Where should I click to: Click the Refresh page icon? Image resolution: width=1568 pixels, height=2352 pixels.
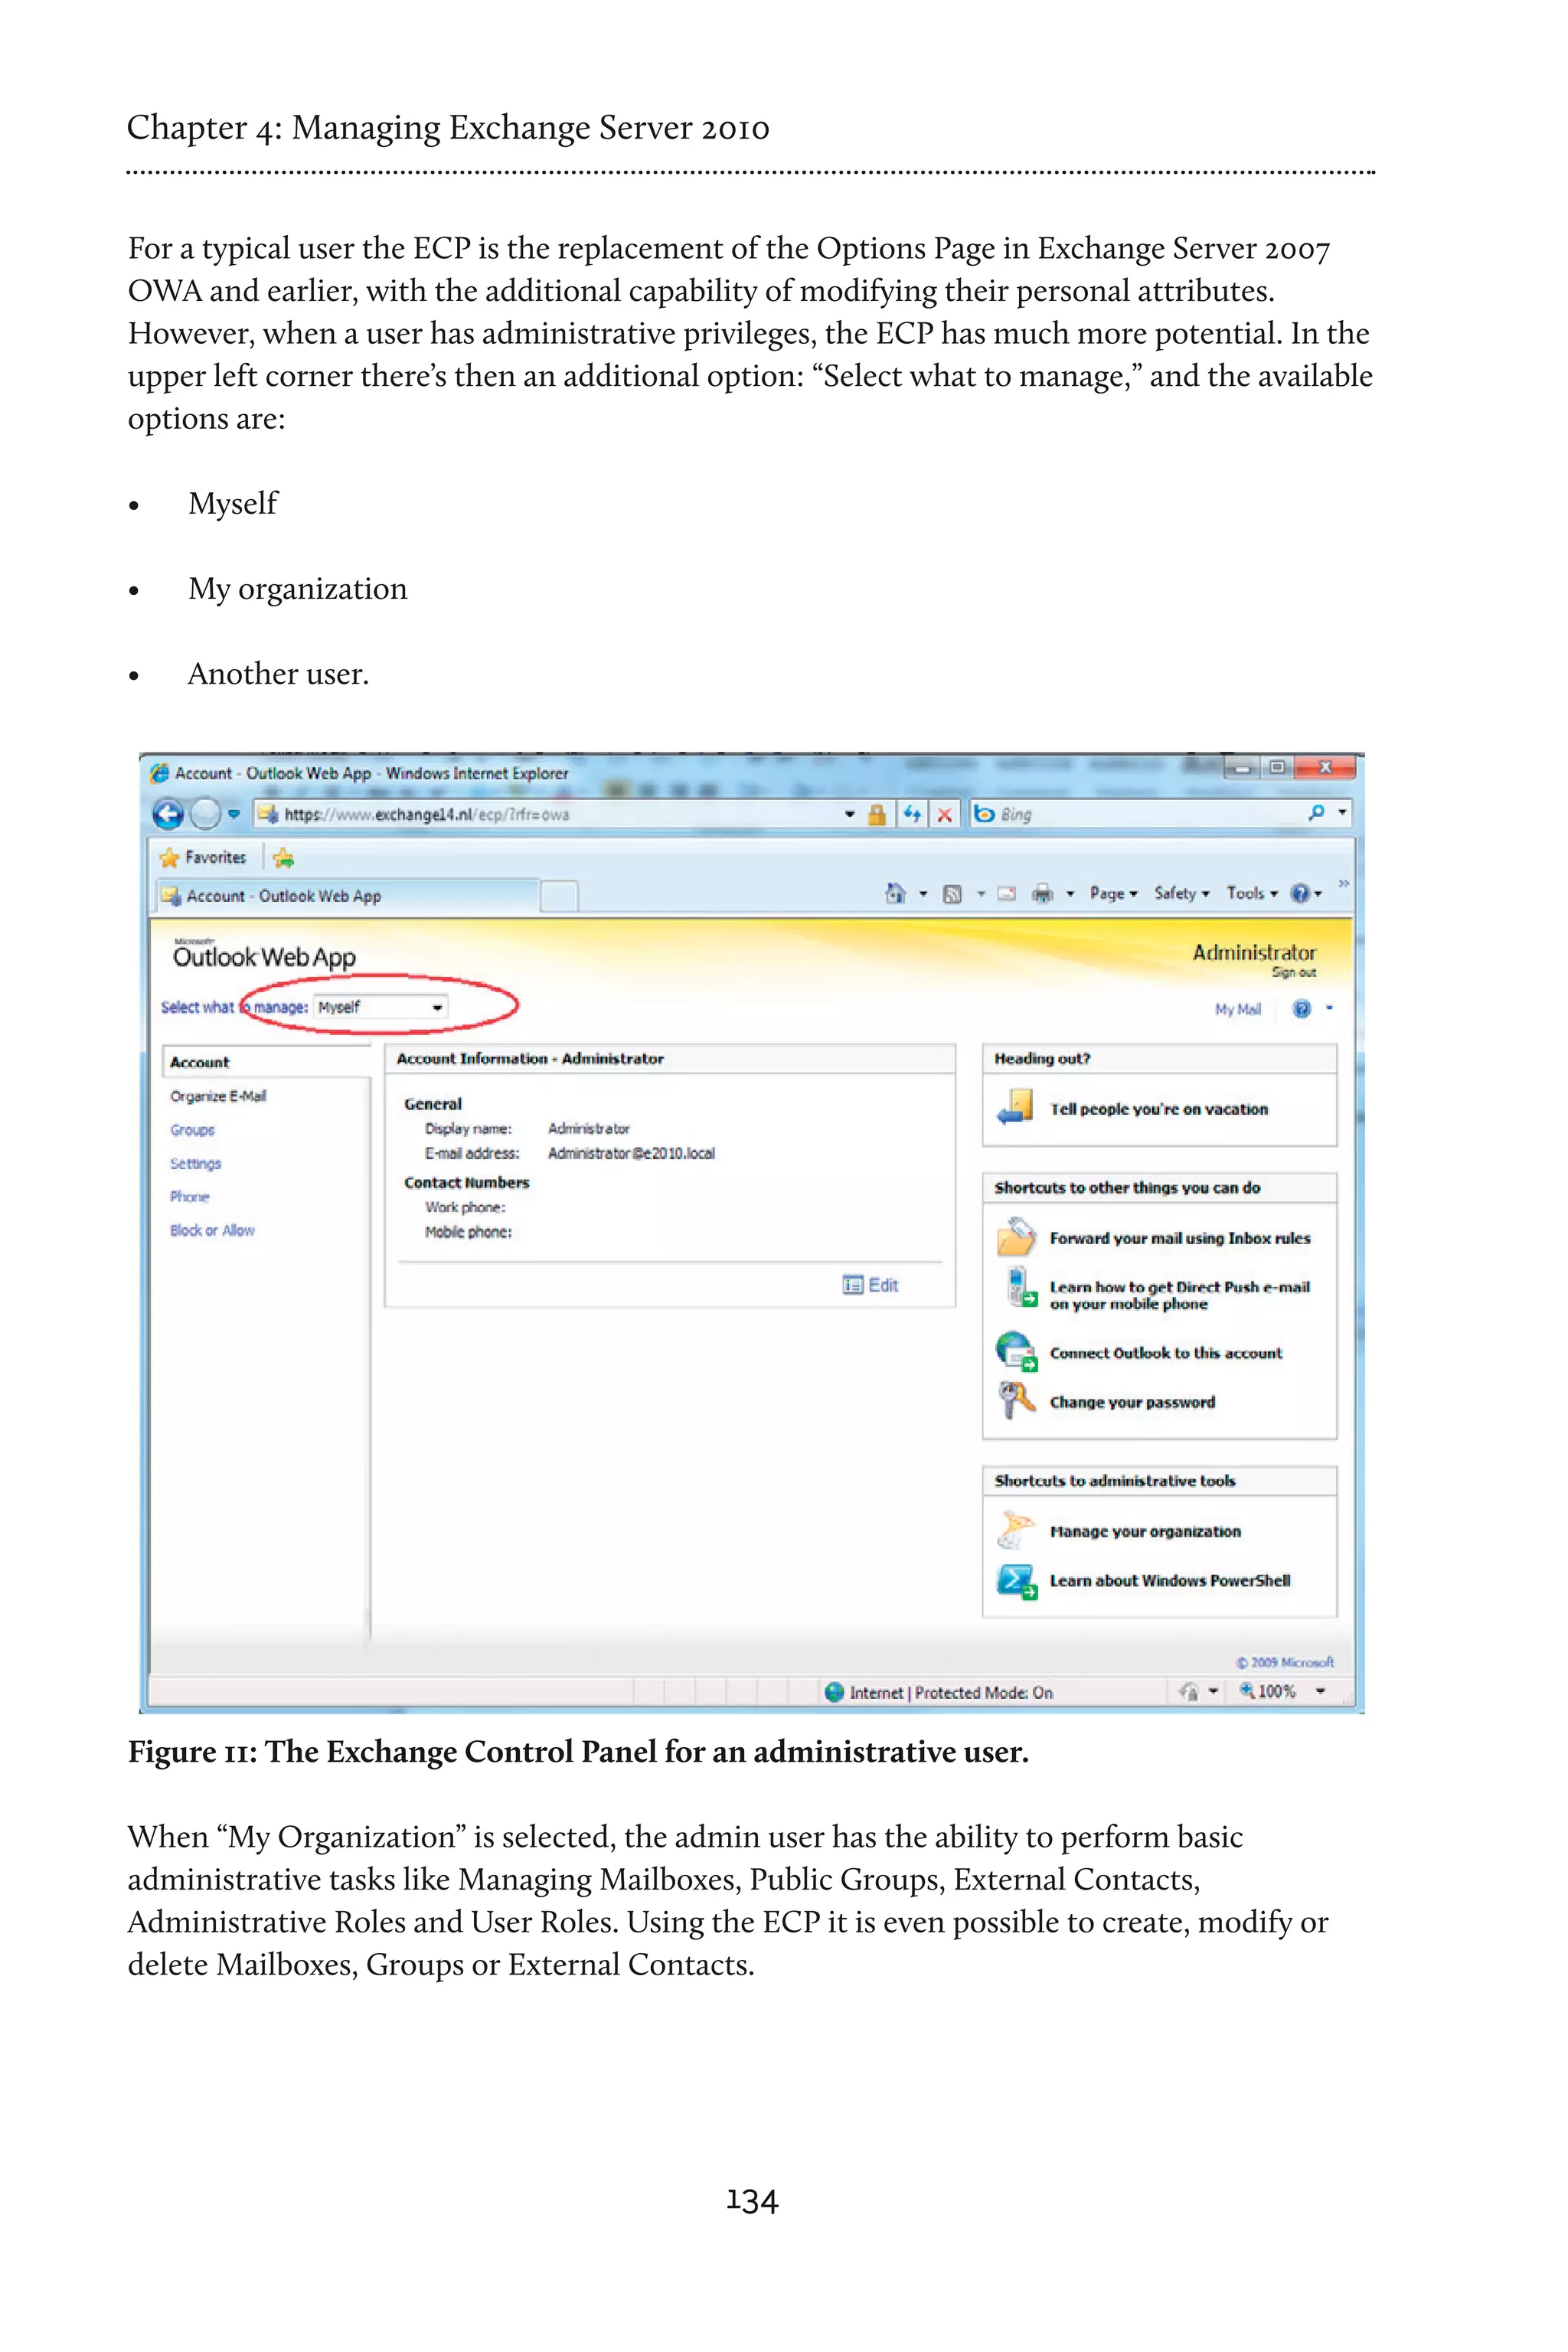(x=912, y=814)
